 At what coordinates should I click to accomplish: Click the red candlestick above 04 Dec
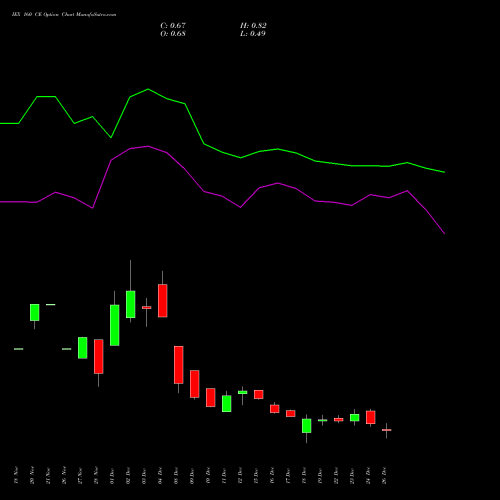[163, 301]
